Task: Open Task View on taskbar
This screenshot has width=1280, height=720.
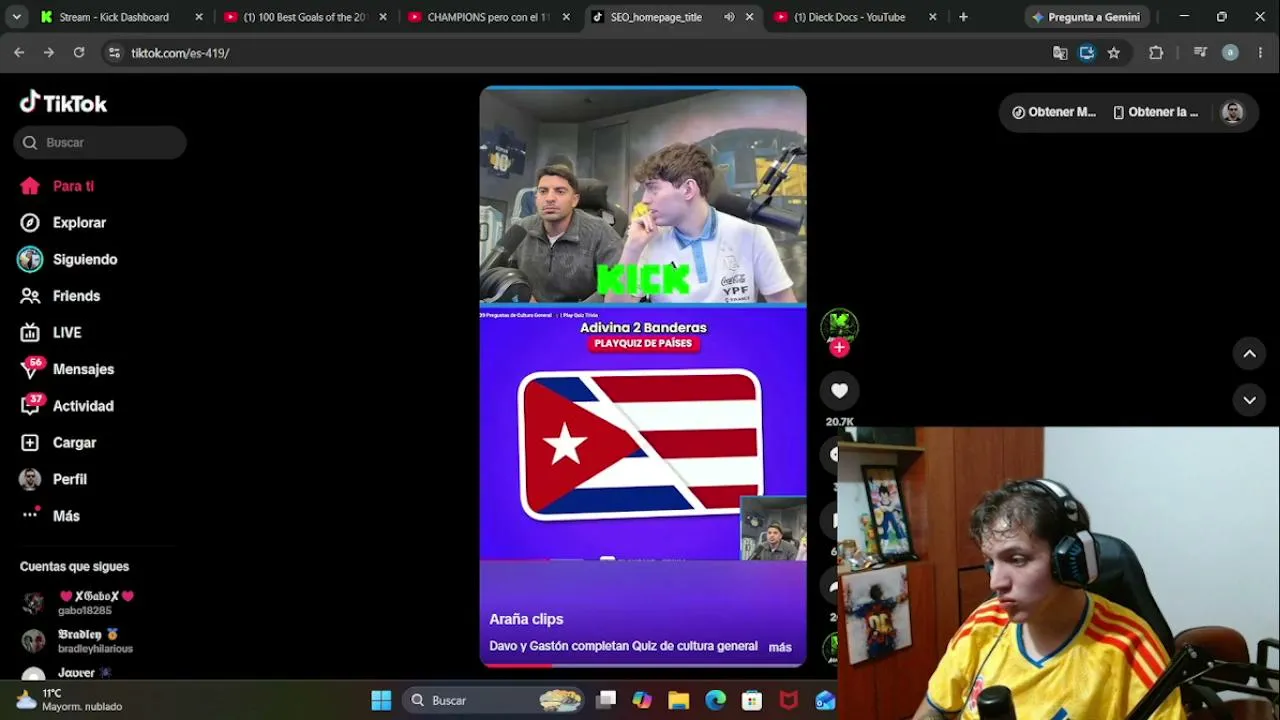Action: click(x=607, y=700)
